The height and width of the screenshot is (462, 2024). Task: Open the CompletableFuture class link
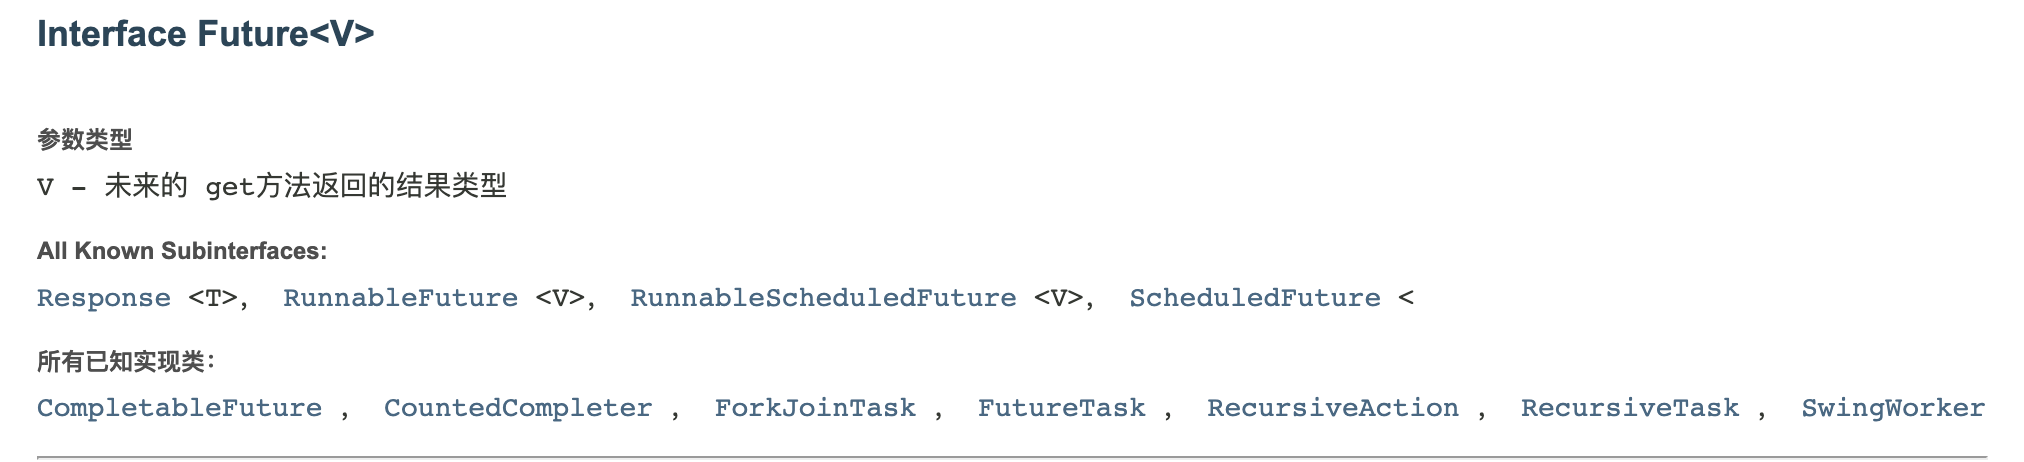click(179, 408)
